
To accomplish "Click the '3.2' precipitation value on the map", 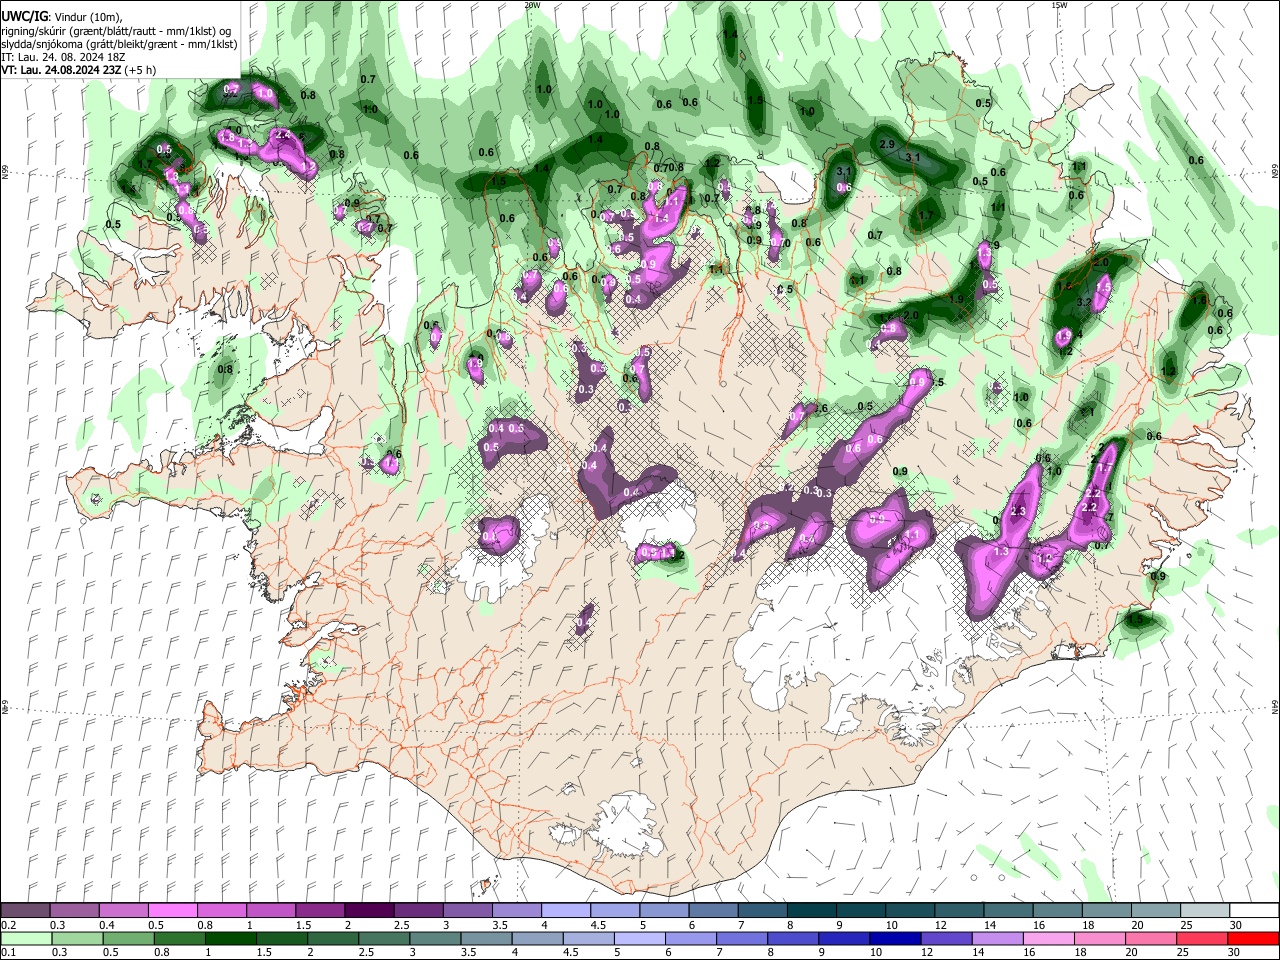I will click(1084, 301).
